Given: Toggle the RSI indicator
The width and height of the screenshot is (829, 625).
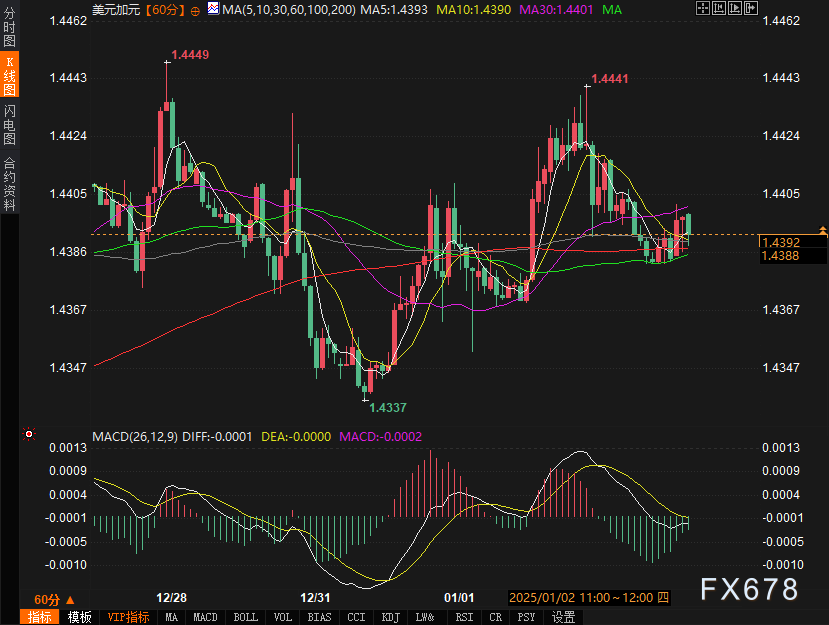Looking at the screenshot, I should tap(464, 617).
